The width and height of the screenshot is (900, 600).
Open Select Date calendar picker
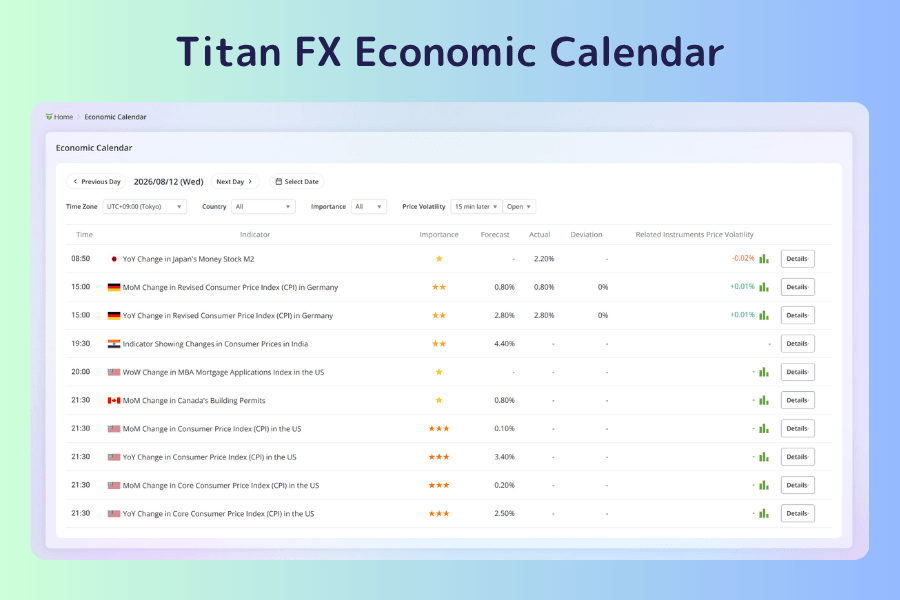(x=297, y=181)
